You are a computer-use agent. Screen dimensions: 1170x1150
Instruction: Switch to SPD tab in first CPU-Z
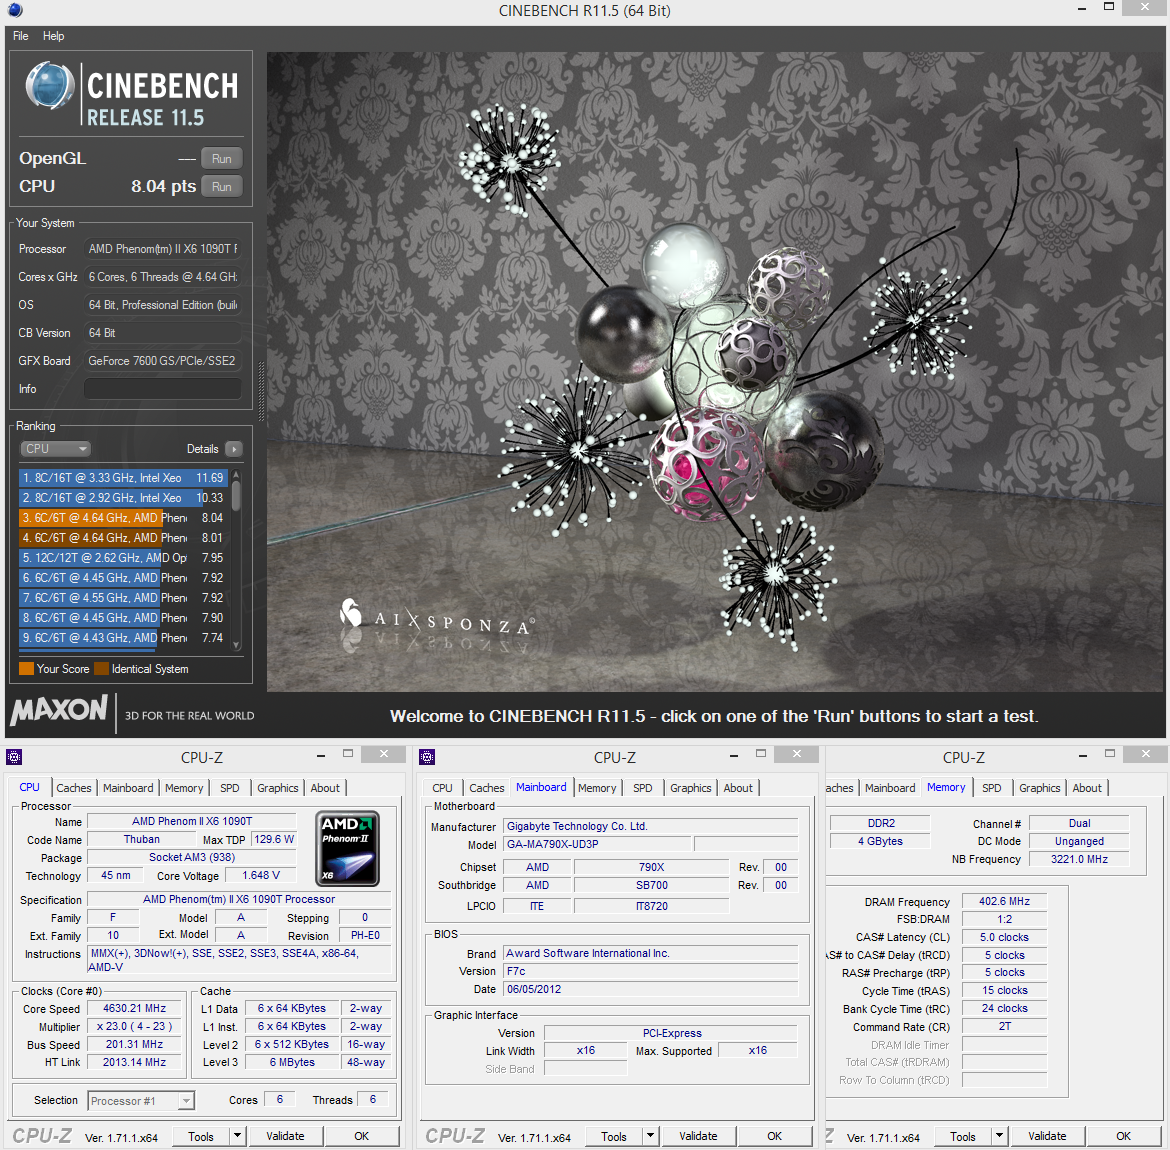[x=230, y=788]
